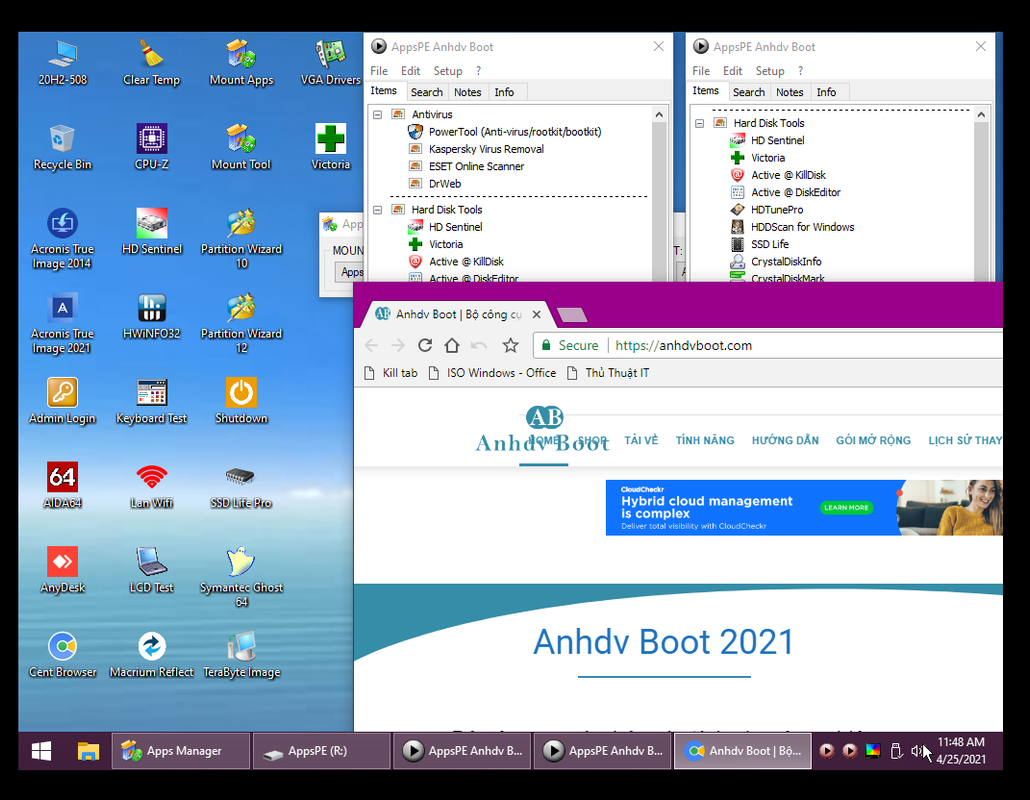Screen dimensions: 1030x800
Task: Switch to Info tab in right AppsPE window
Action: 826,92
